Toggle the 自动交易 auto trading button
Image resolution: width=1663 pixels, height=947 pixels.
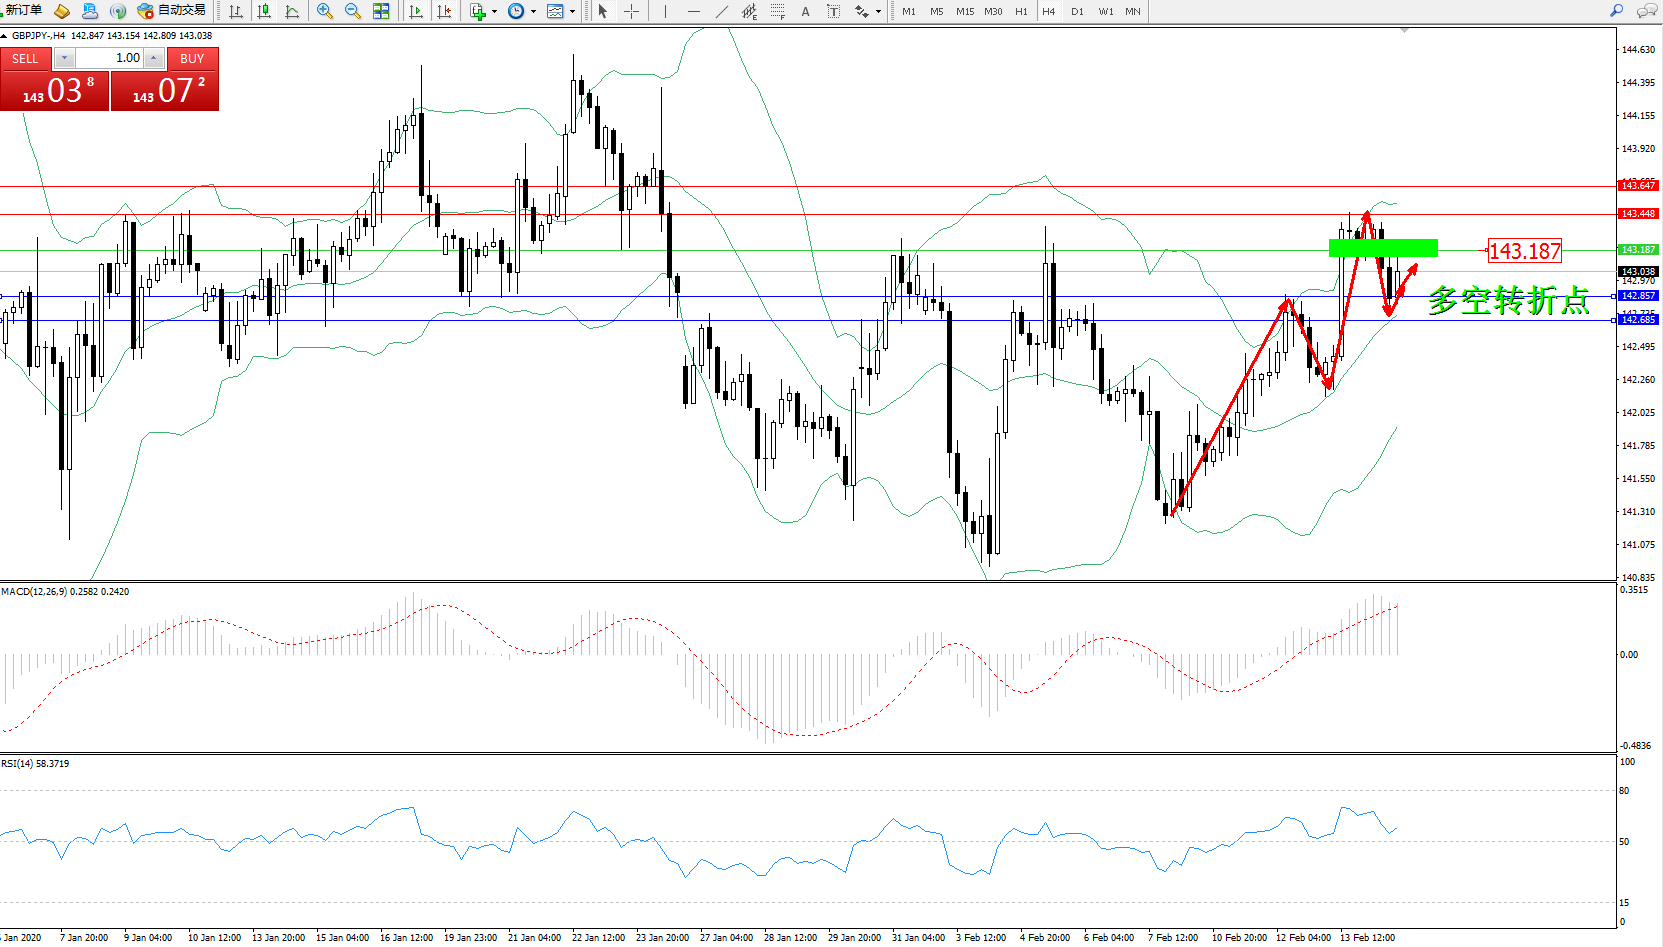point(172,11)
